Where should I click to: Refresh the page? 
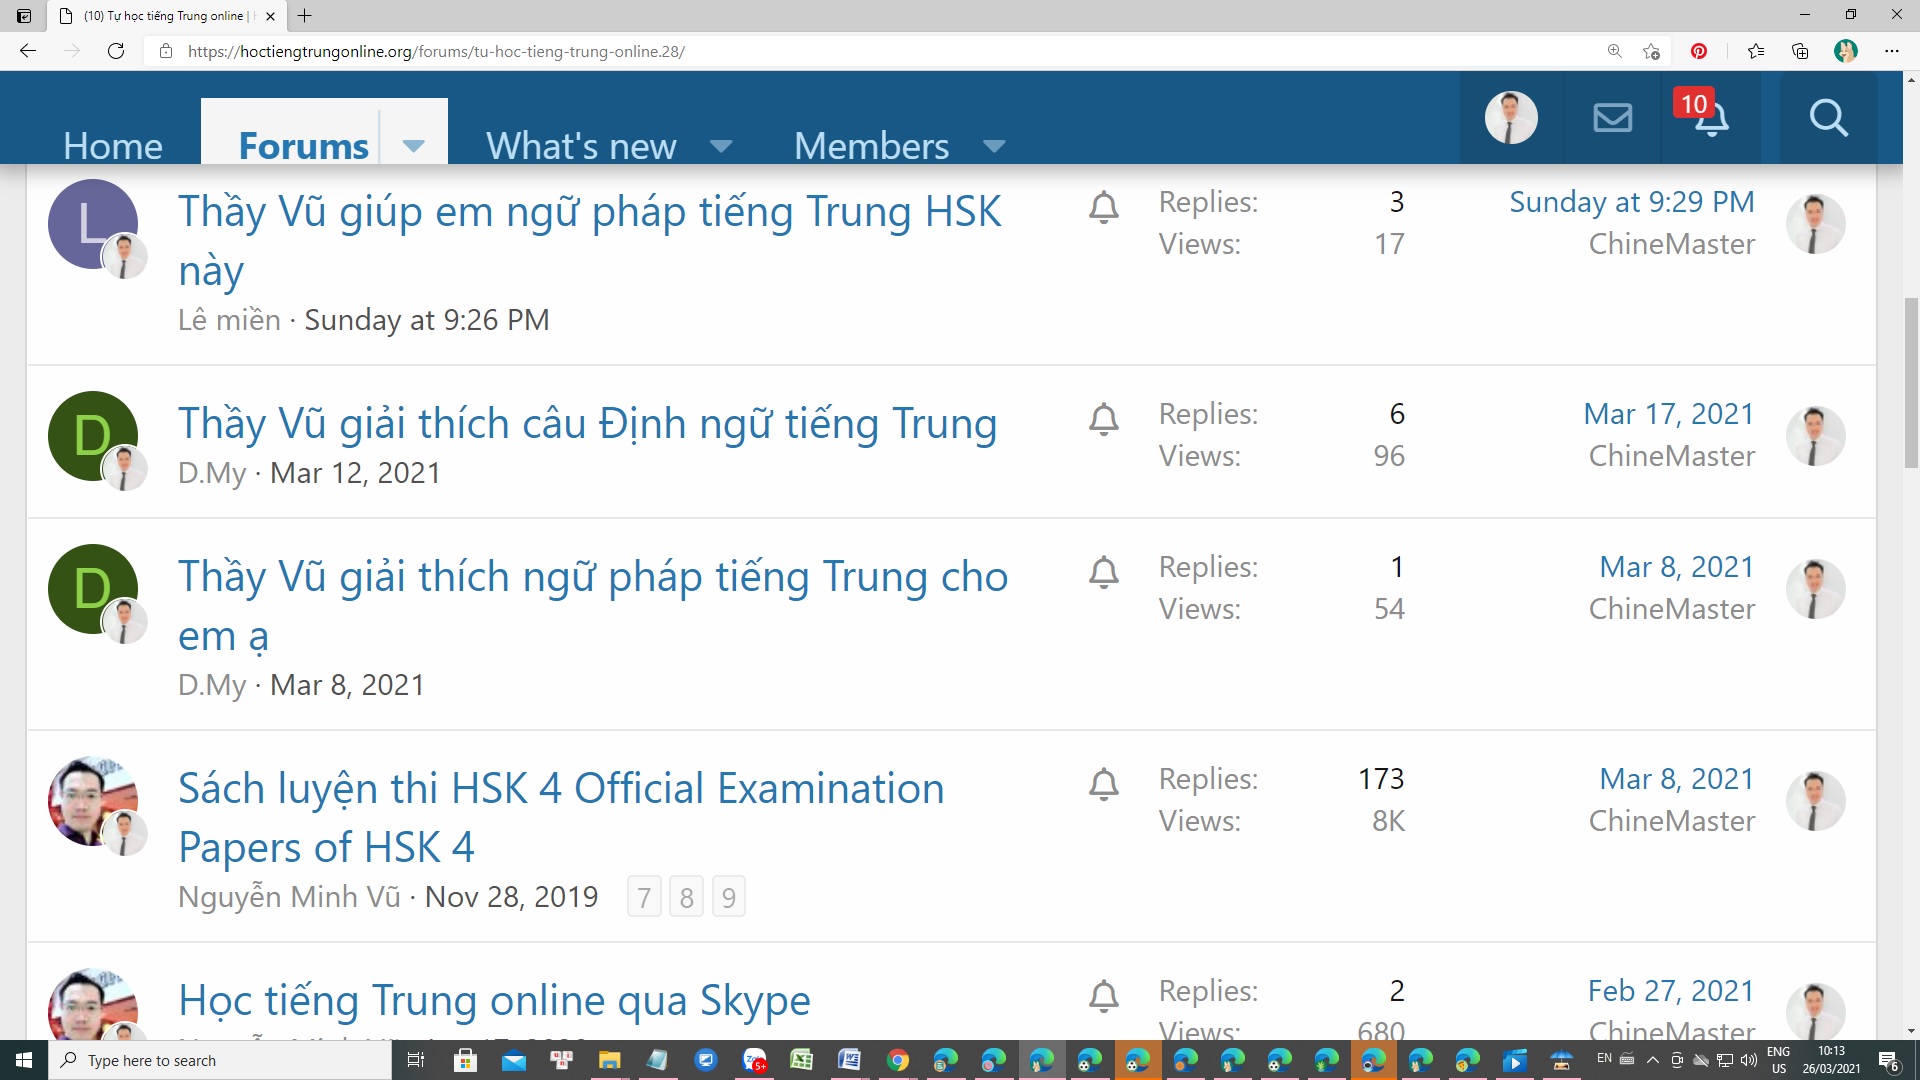pyautogui.click(x=116, y=51)
